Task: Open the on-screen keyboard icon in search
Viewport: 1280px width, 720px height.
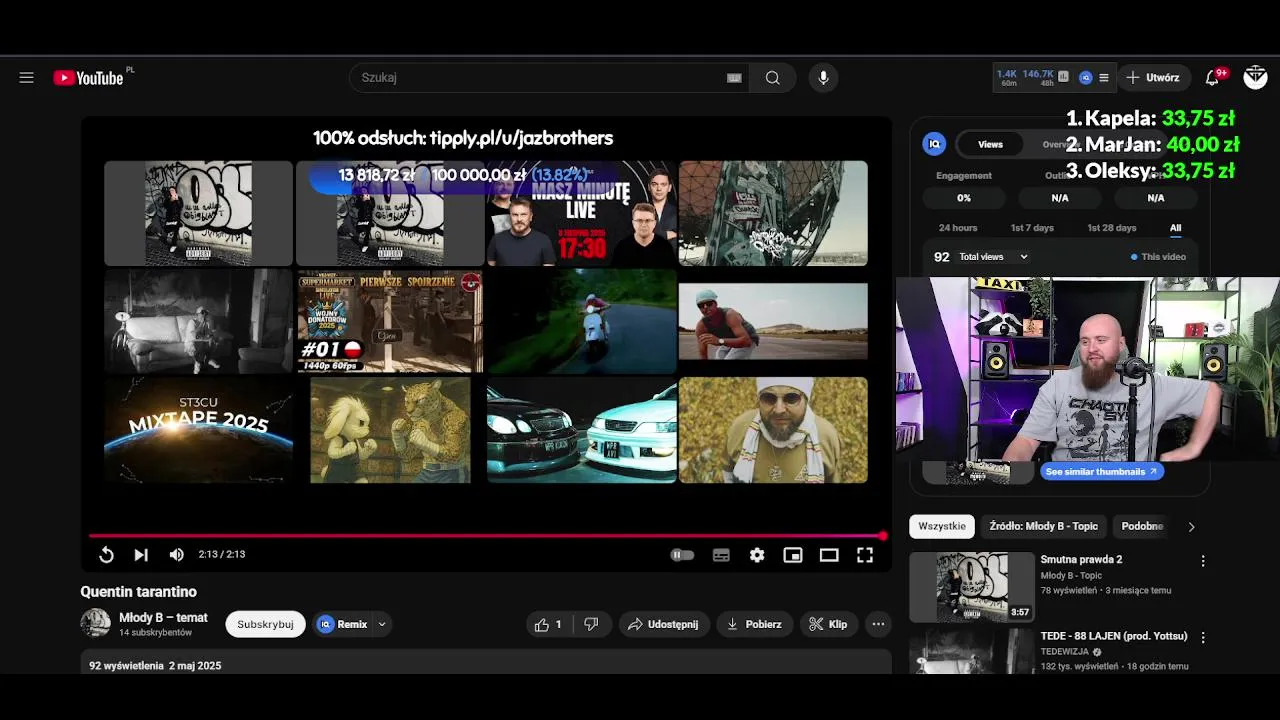Action: point(734,78)
